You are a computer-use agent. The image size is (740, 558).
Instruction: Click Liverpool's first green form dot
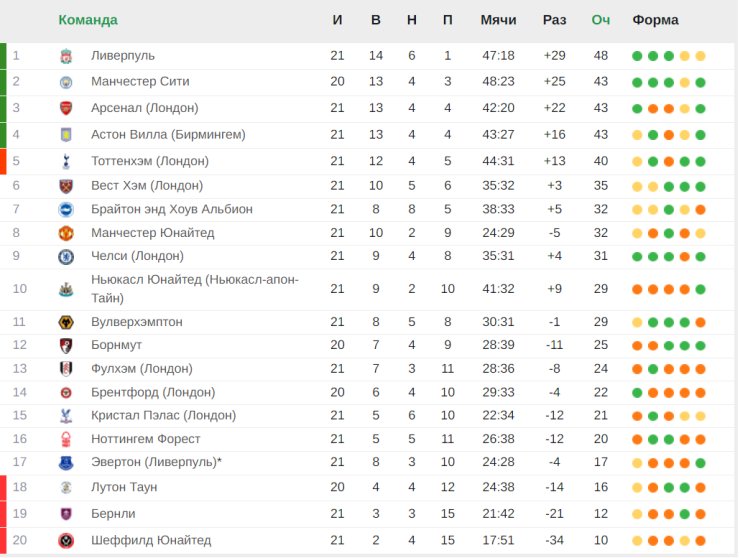point(637,56)
